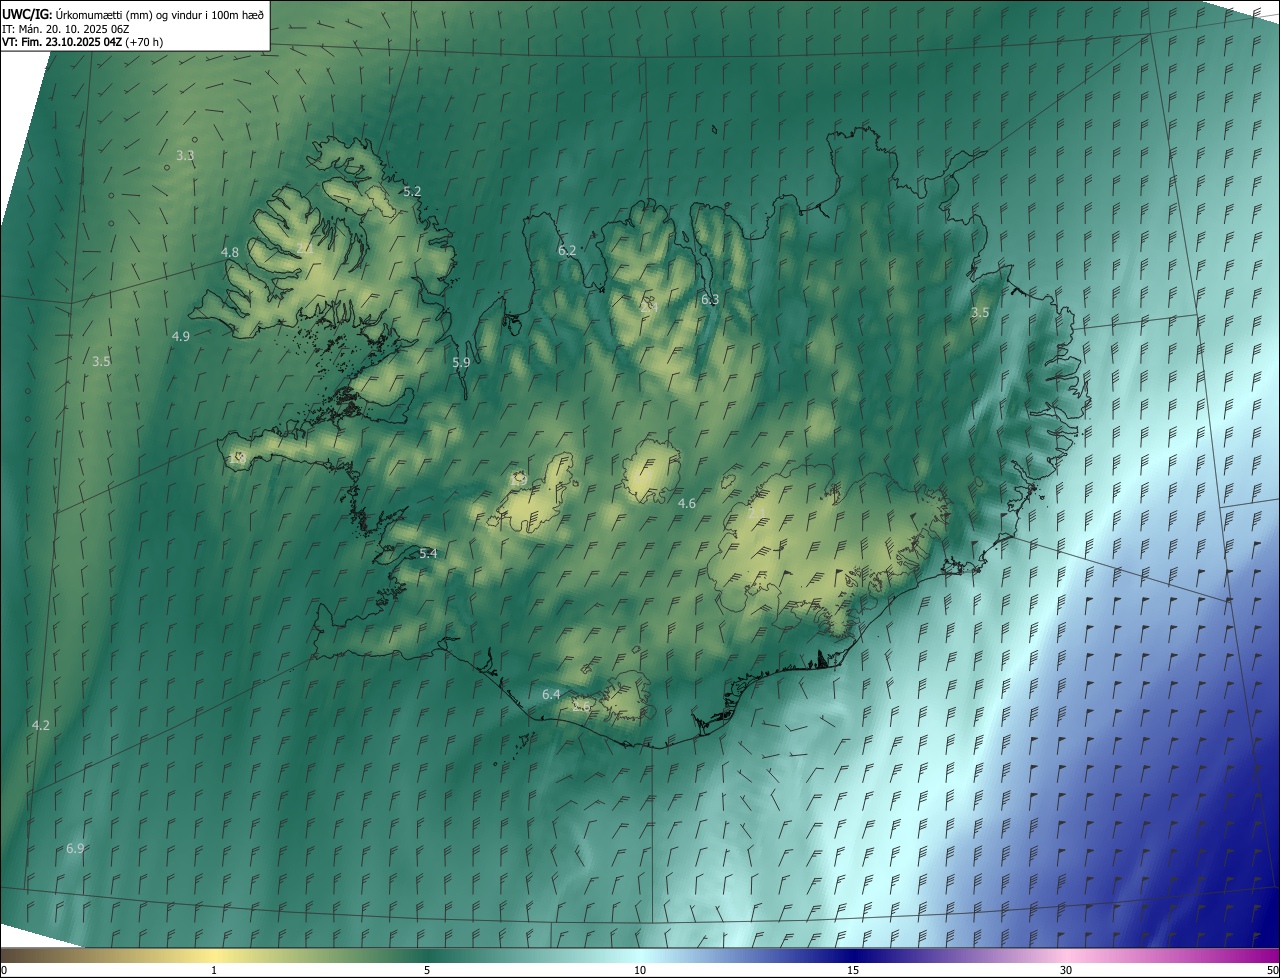Click the 4.2 value label on the map

pyautogui.click(x=41, y=725)
